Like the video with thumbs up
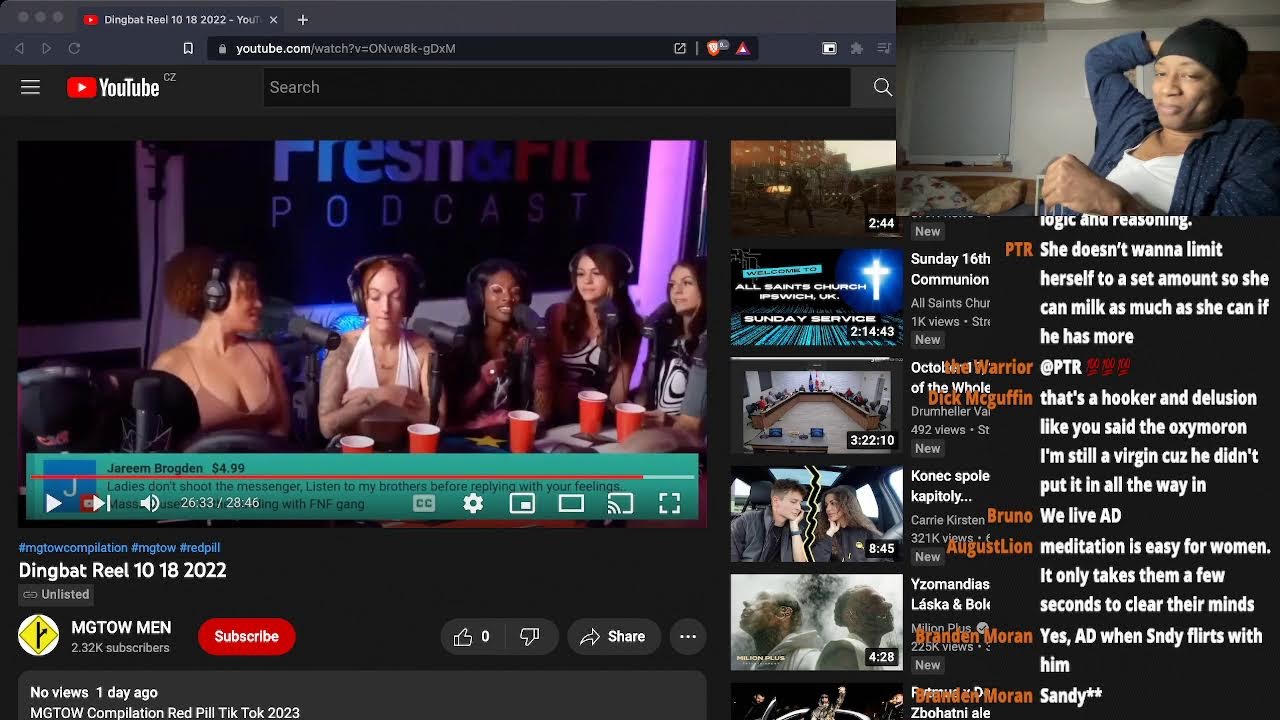1280x720 pixels. (473, 636)
